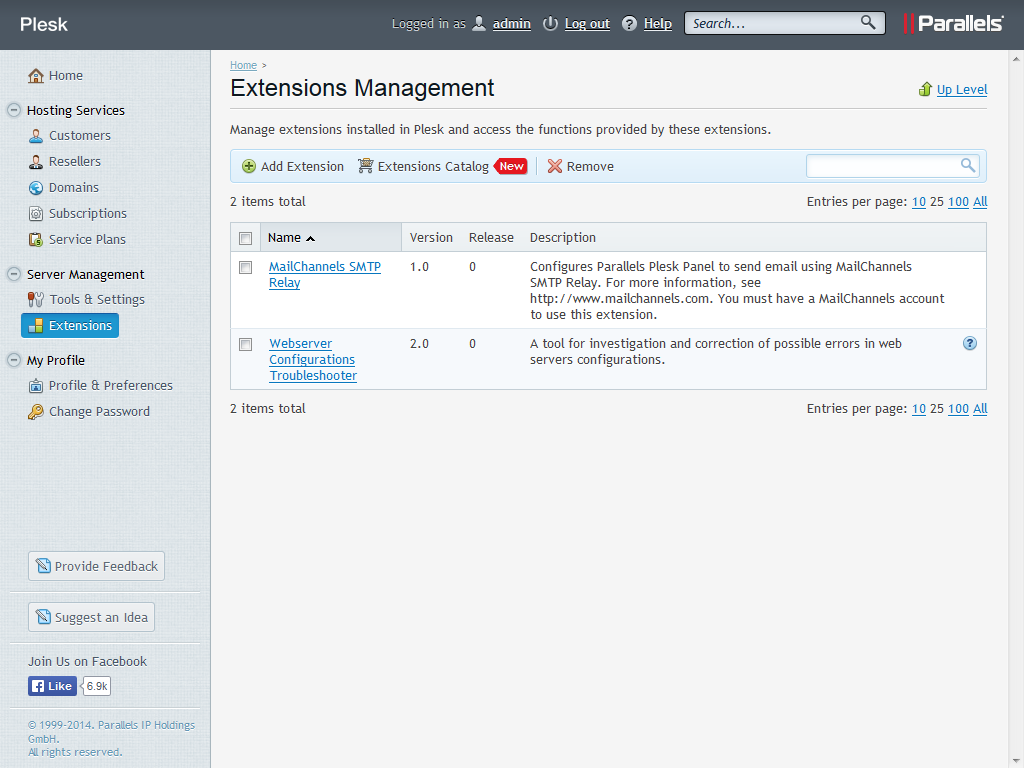Click the Up Level link
Screen dimensions: 1024x768
pyautogui.click(x=962, y=89)
